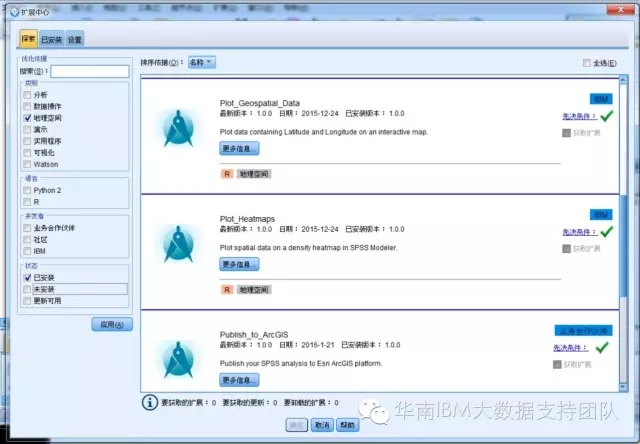Check the 数据操作 category checkbox
The image size is (640, 444).
pos(27,106)
